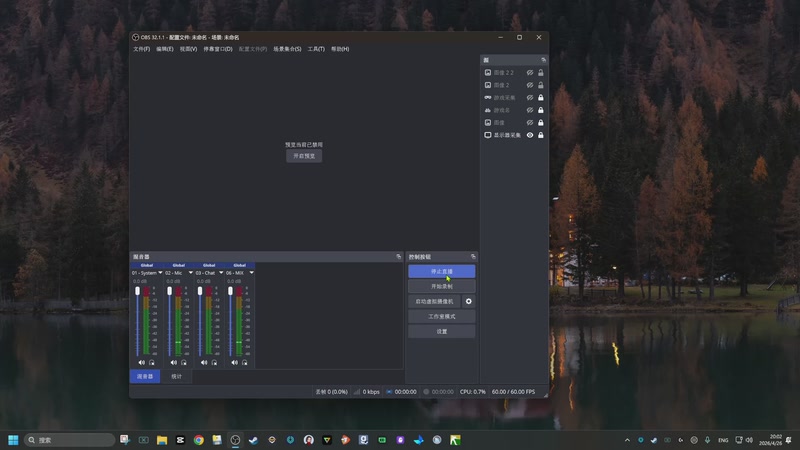Click the gamepad icon of 游戏采集 source
800x450 pixels.
coord(488,97)
